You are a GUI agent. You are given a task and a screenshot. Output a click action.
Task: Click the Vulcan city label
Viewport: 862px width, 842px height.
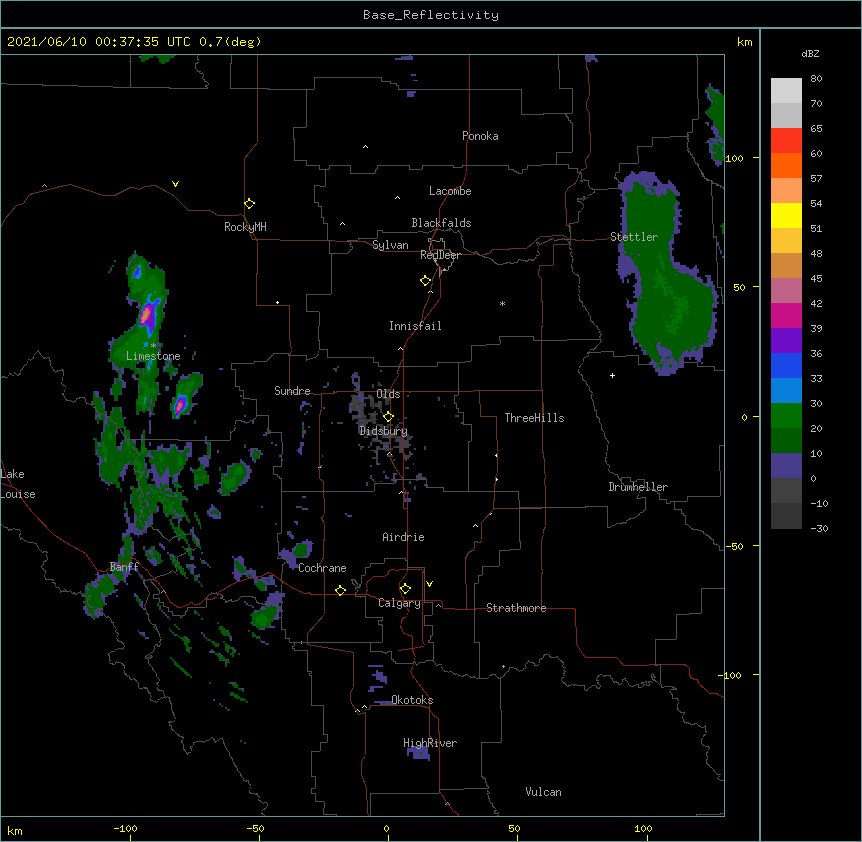pos(543,792)
